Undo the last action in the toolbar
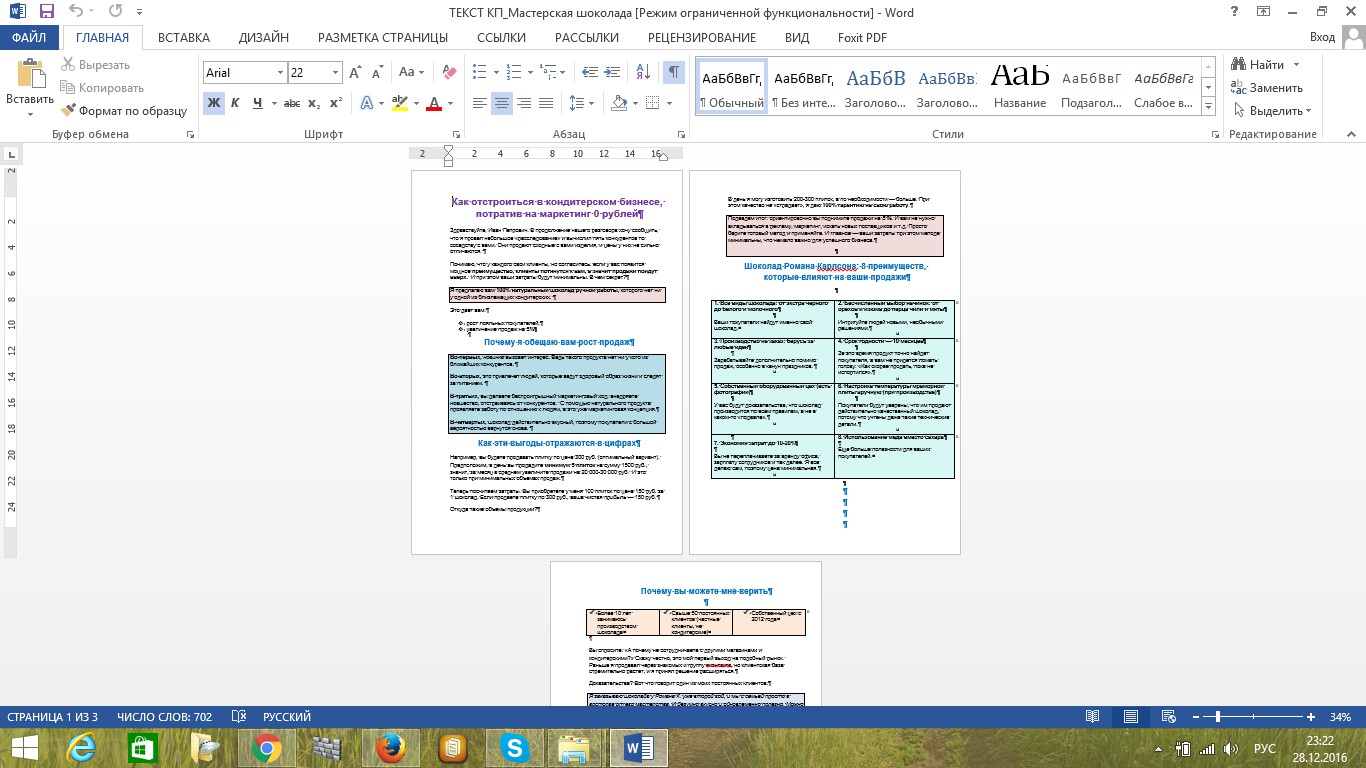The image size is (1366, 768). click(78, 12)
